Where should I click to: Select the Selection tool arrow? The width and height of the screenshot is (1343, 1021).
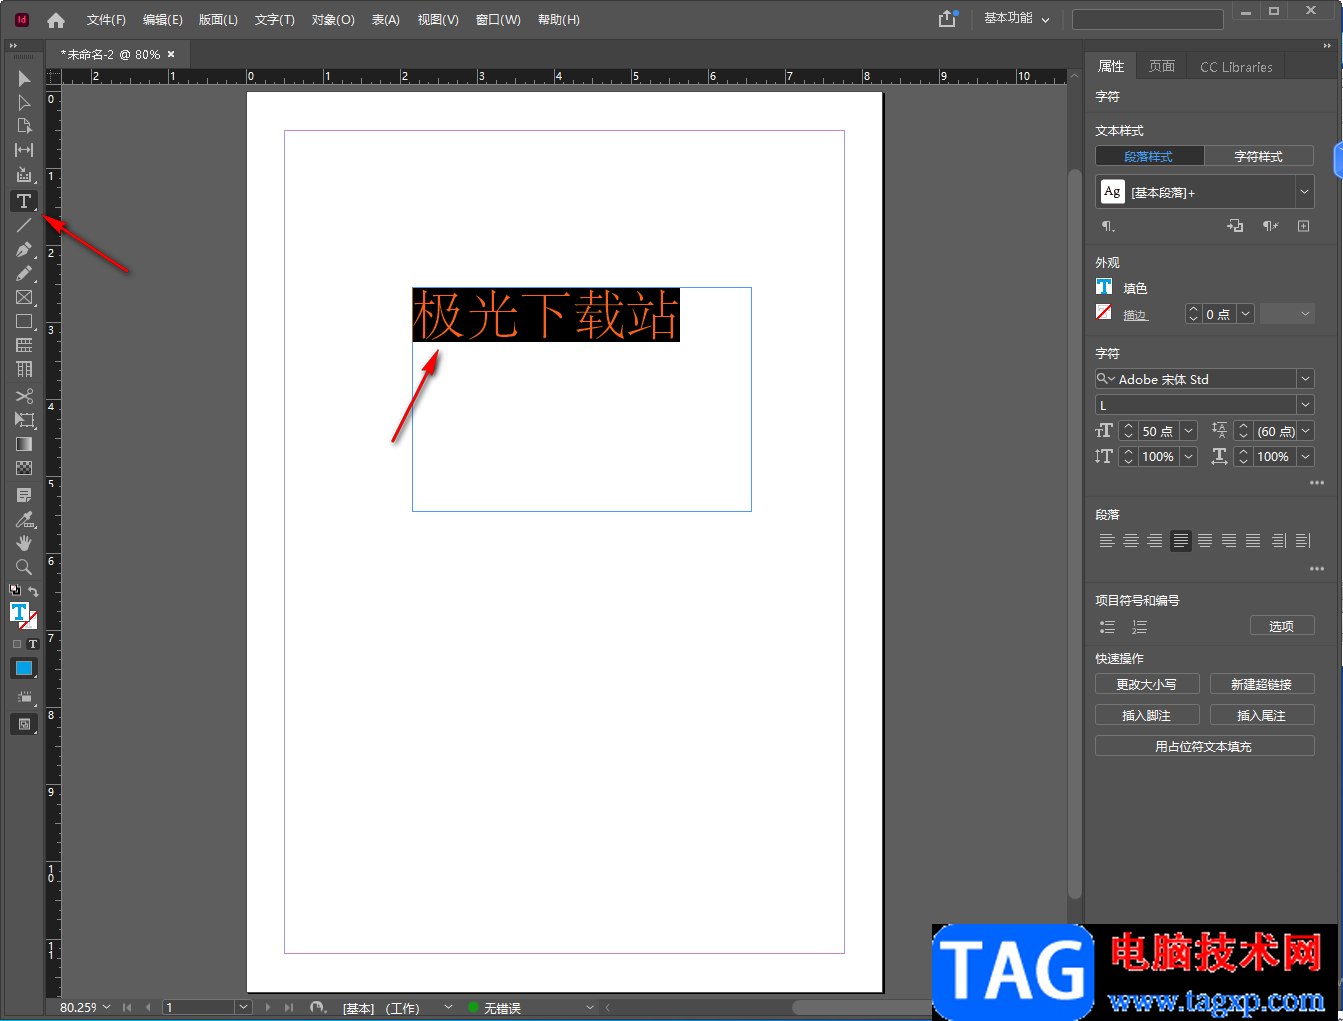pyautogui.click(x=24, y=78)
